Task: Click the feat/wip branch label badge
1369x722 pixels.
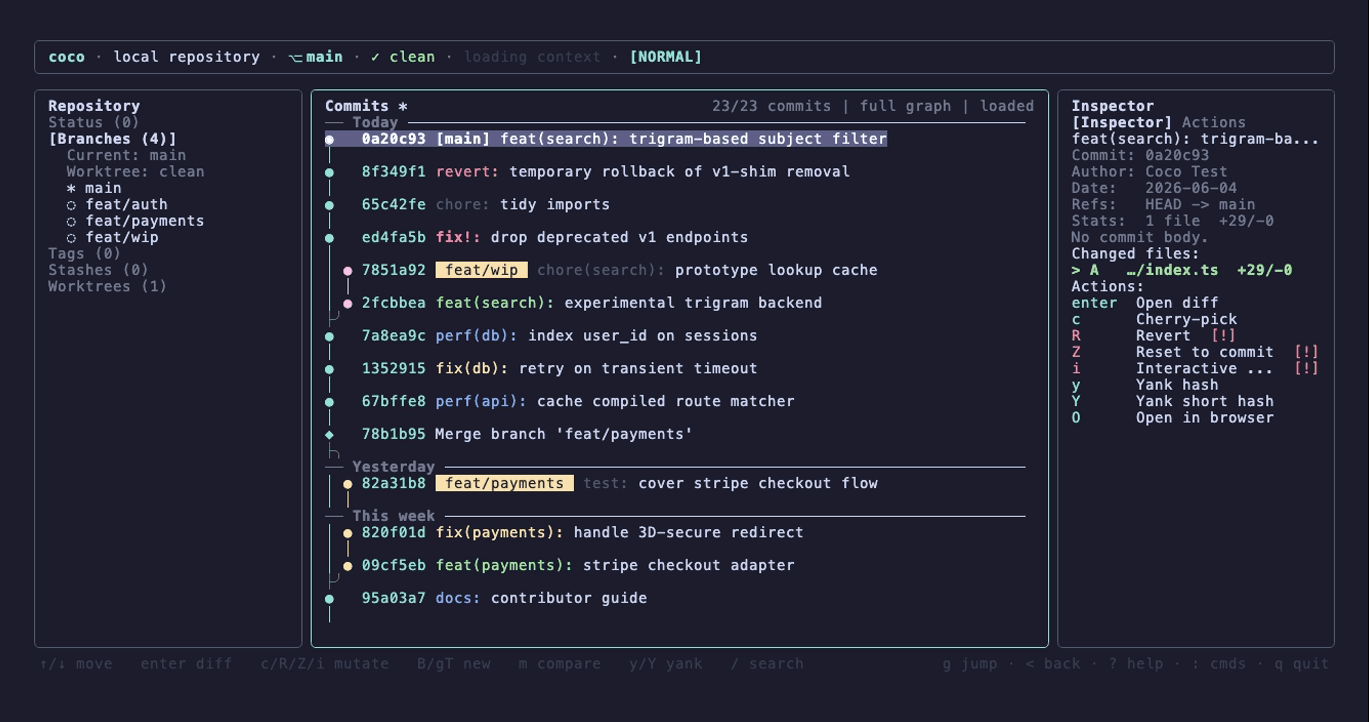Action: tap(482, 270)
